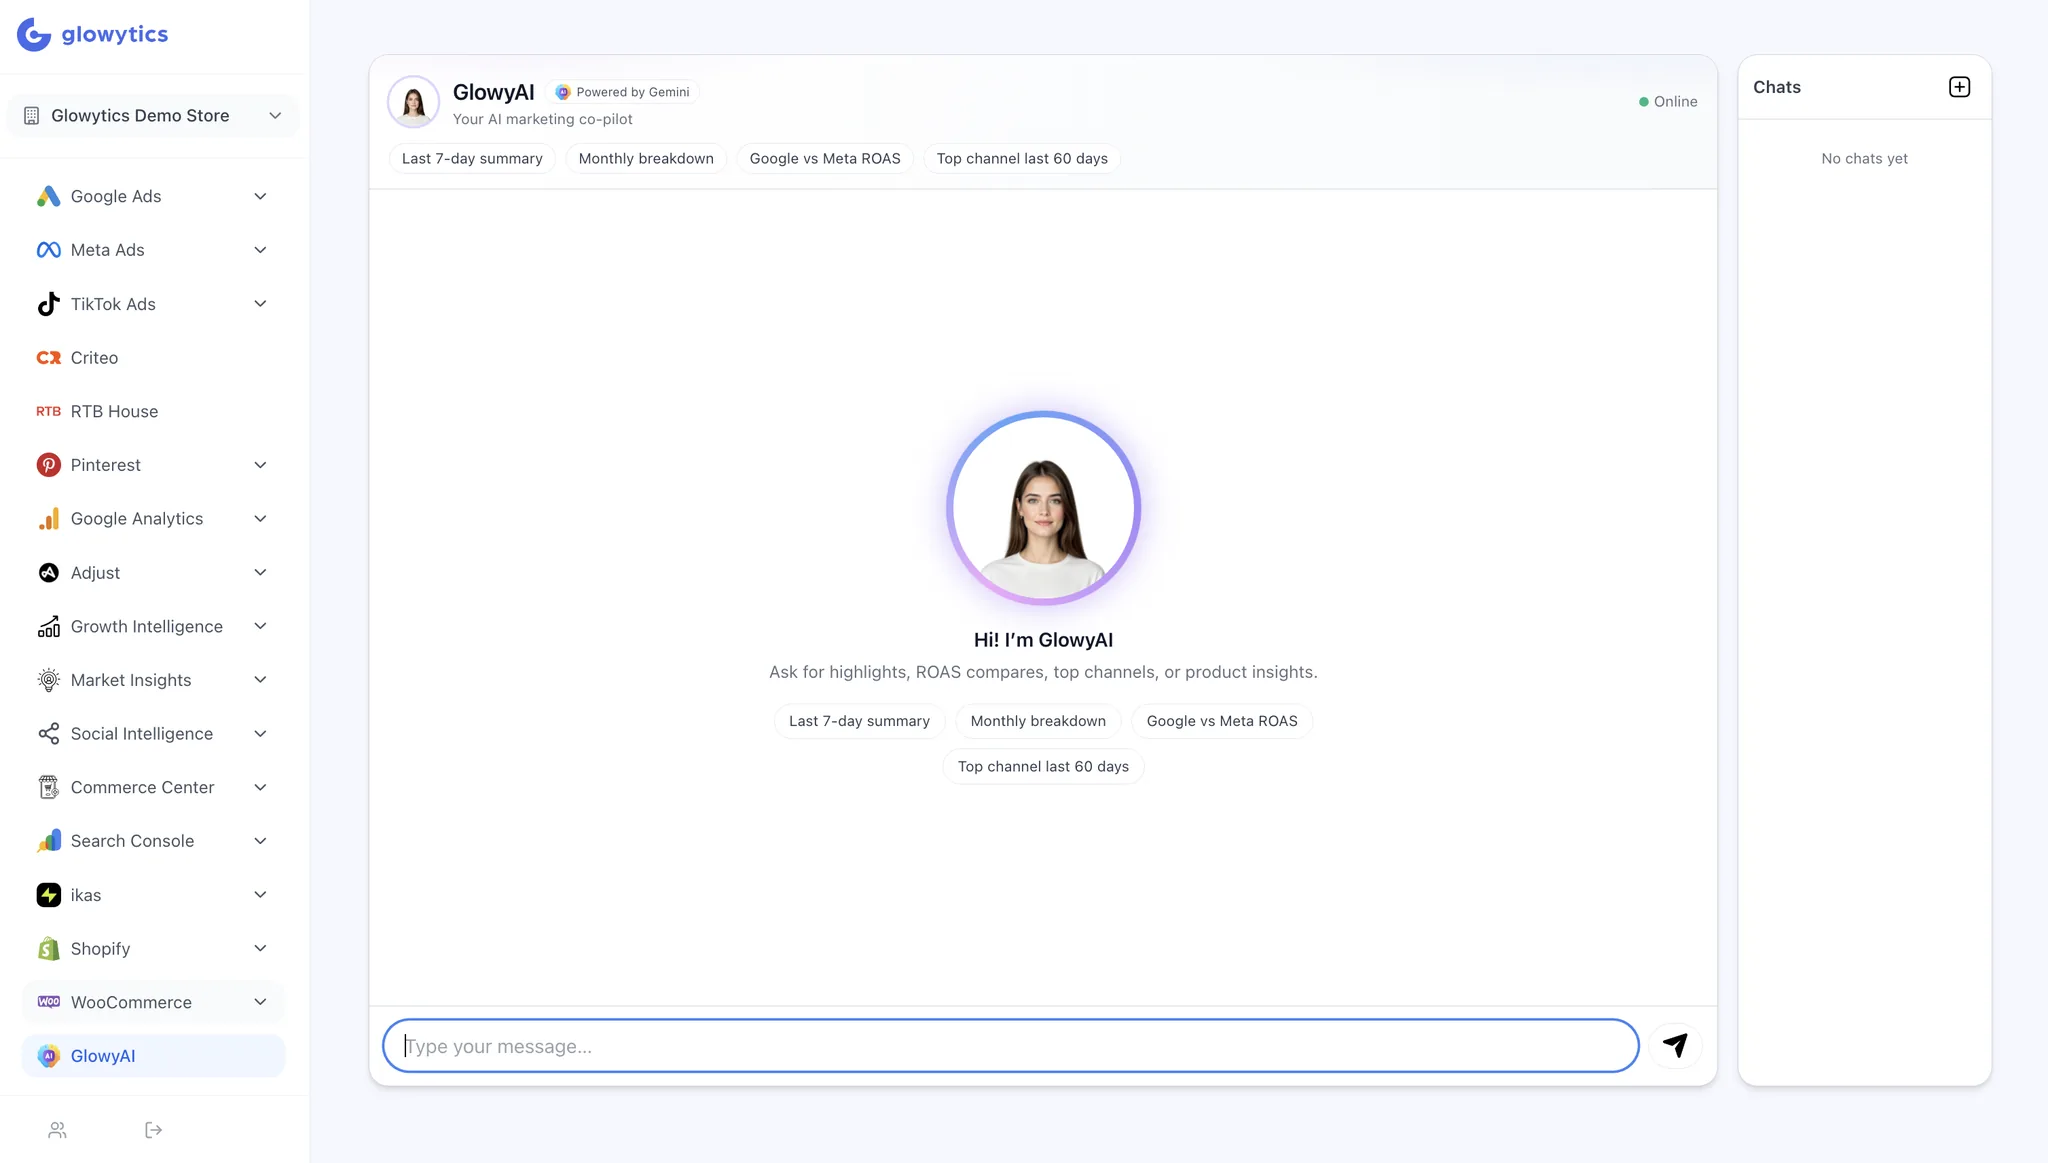Click the logout icon at sidebar bottom
Image resolution: width=2048 pixels, height=1163 pixels.
point(153,1130)
